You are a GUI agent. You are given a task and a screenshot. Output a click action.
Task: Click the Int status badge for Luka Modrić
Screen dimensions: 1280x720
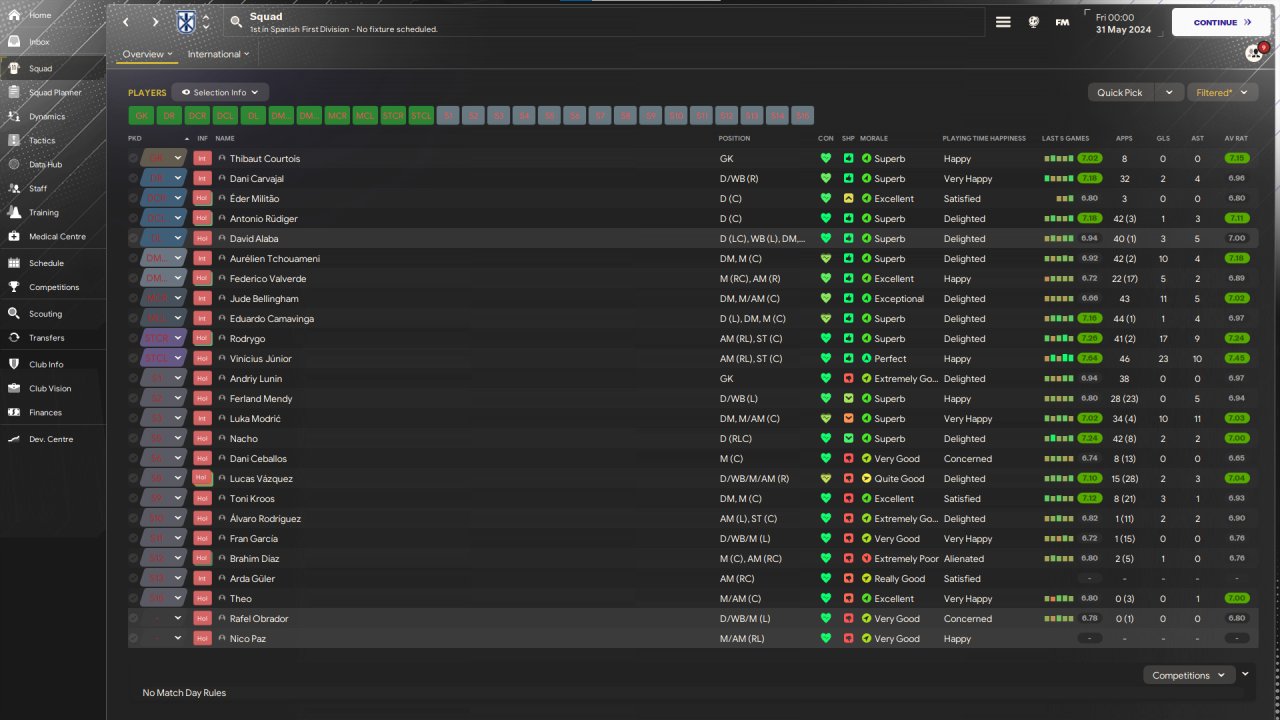click(202, 418)
